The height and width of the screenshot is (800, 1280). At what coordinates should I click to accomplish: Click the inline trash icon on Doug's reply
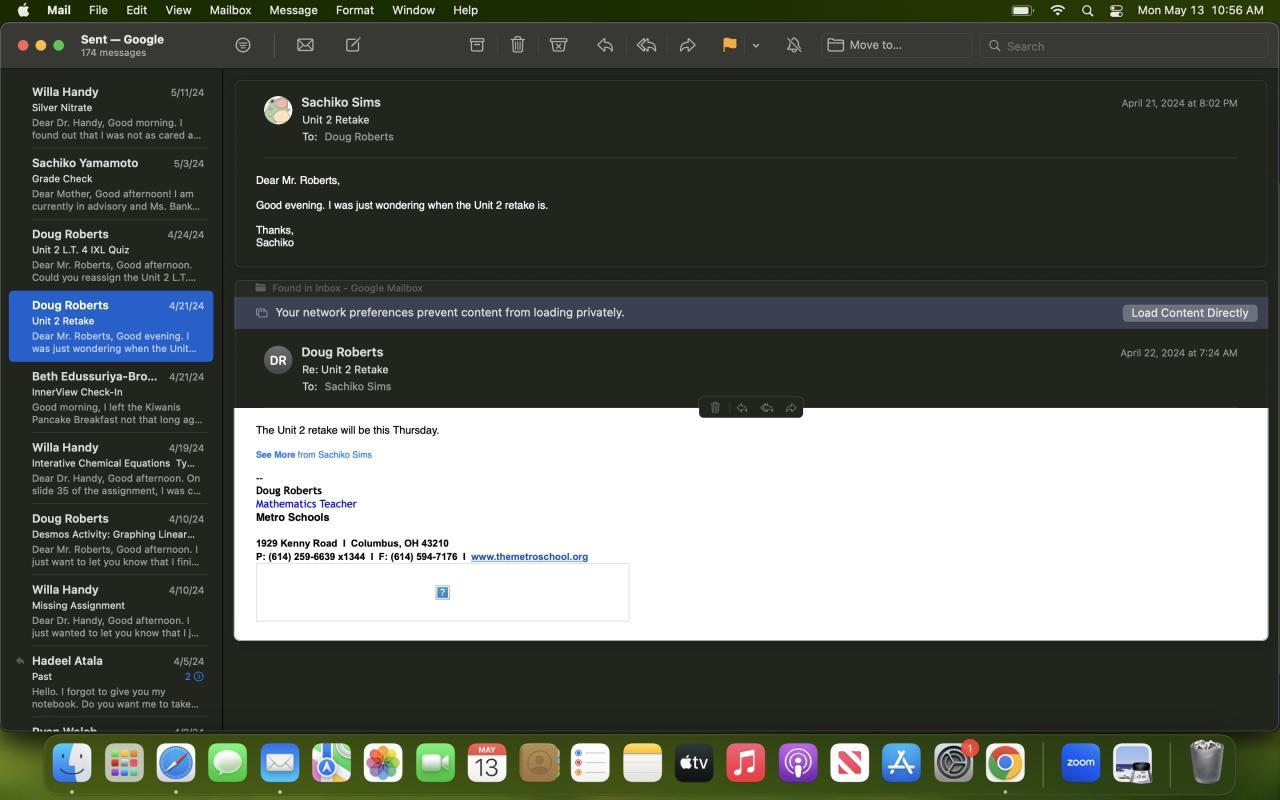pos(715,408)
